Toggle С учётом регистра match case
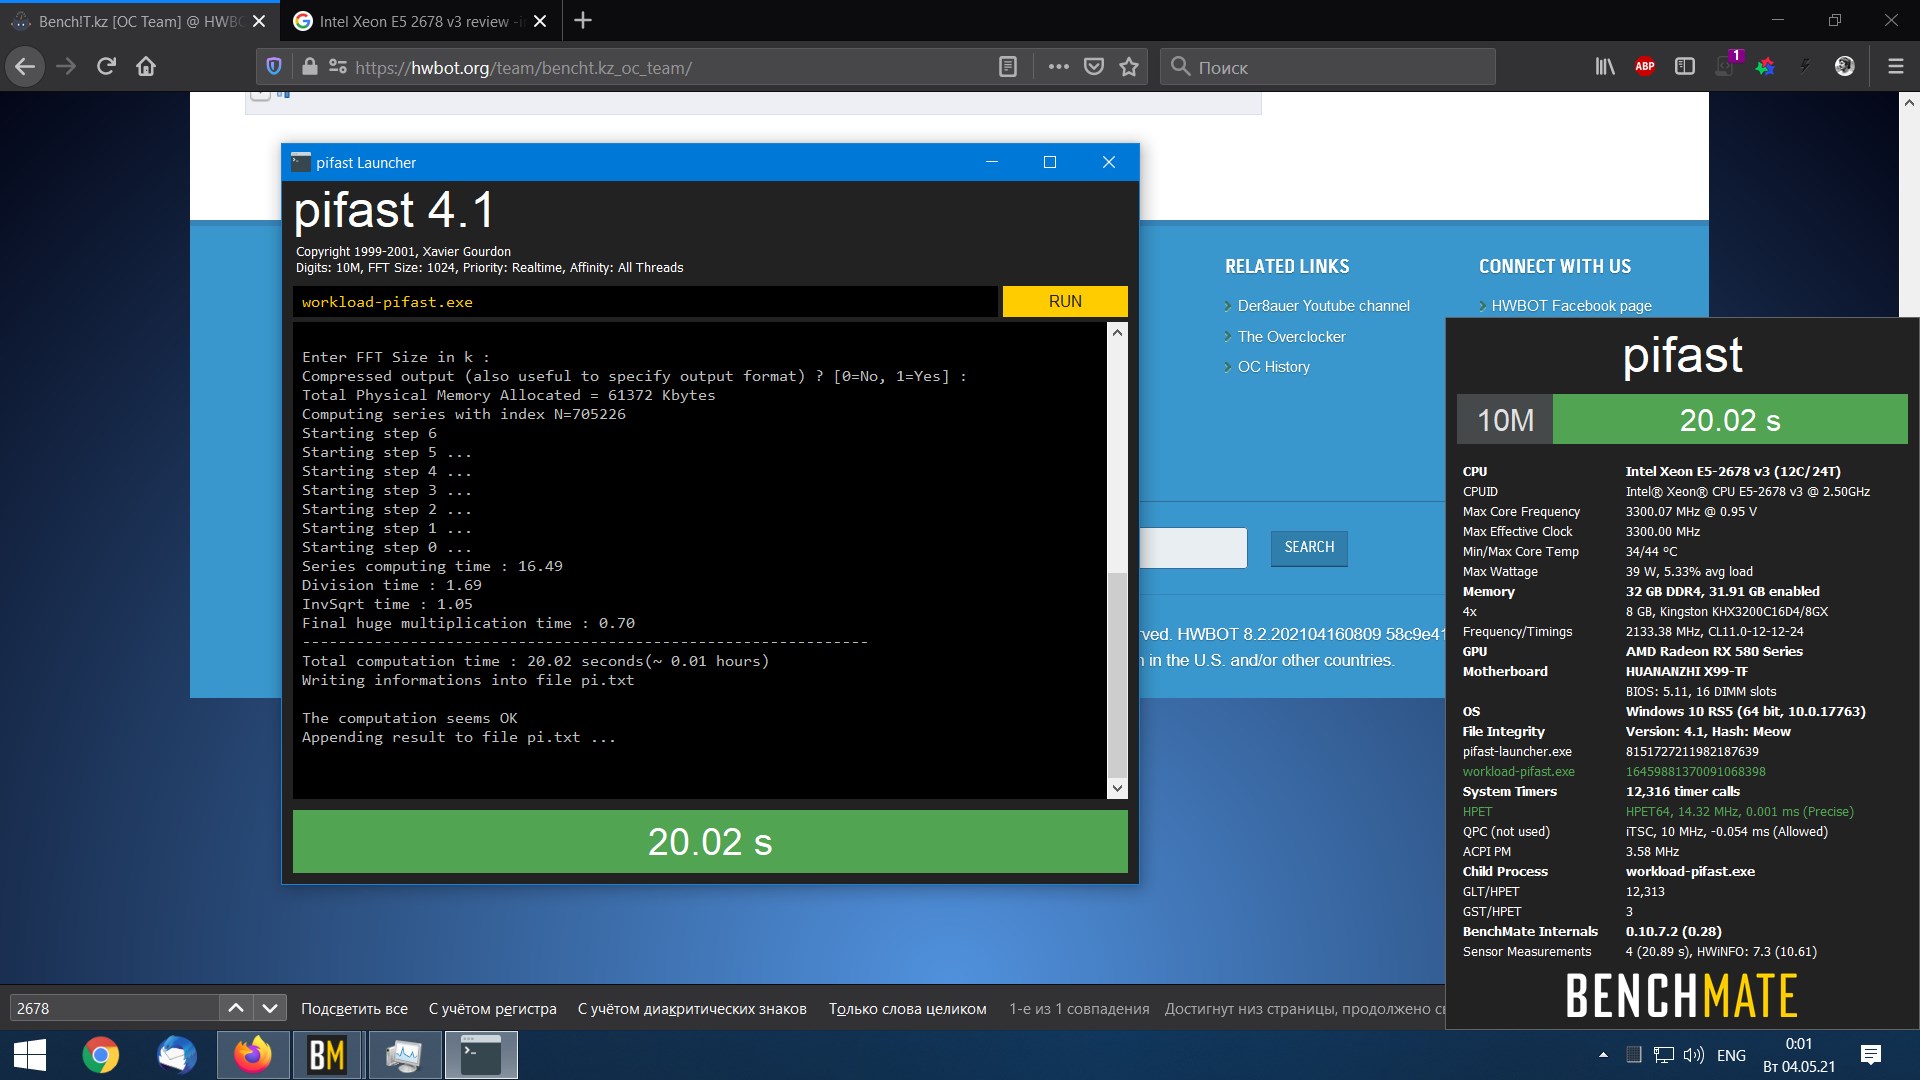The width and height of the screenshot is (1920, 1080). coord(492,1009)
